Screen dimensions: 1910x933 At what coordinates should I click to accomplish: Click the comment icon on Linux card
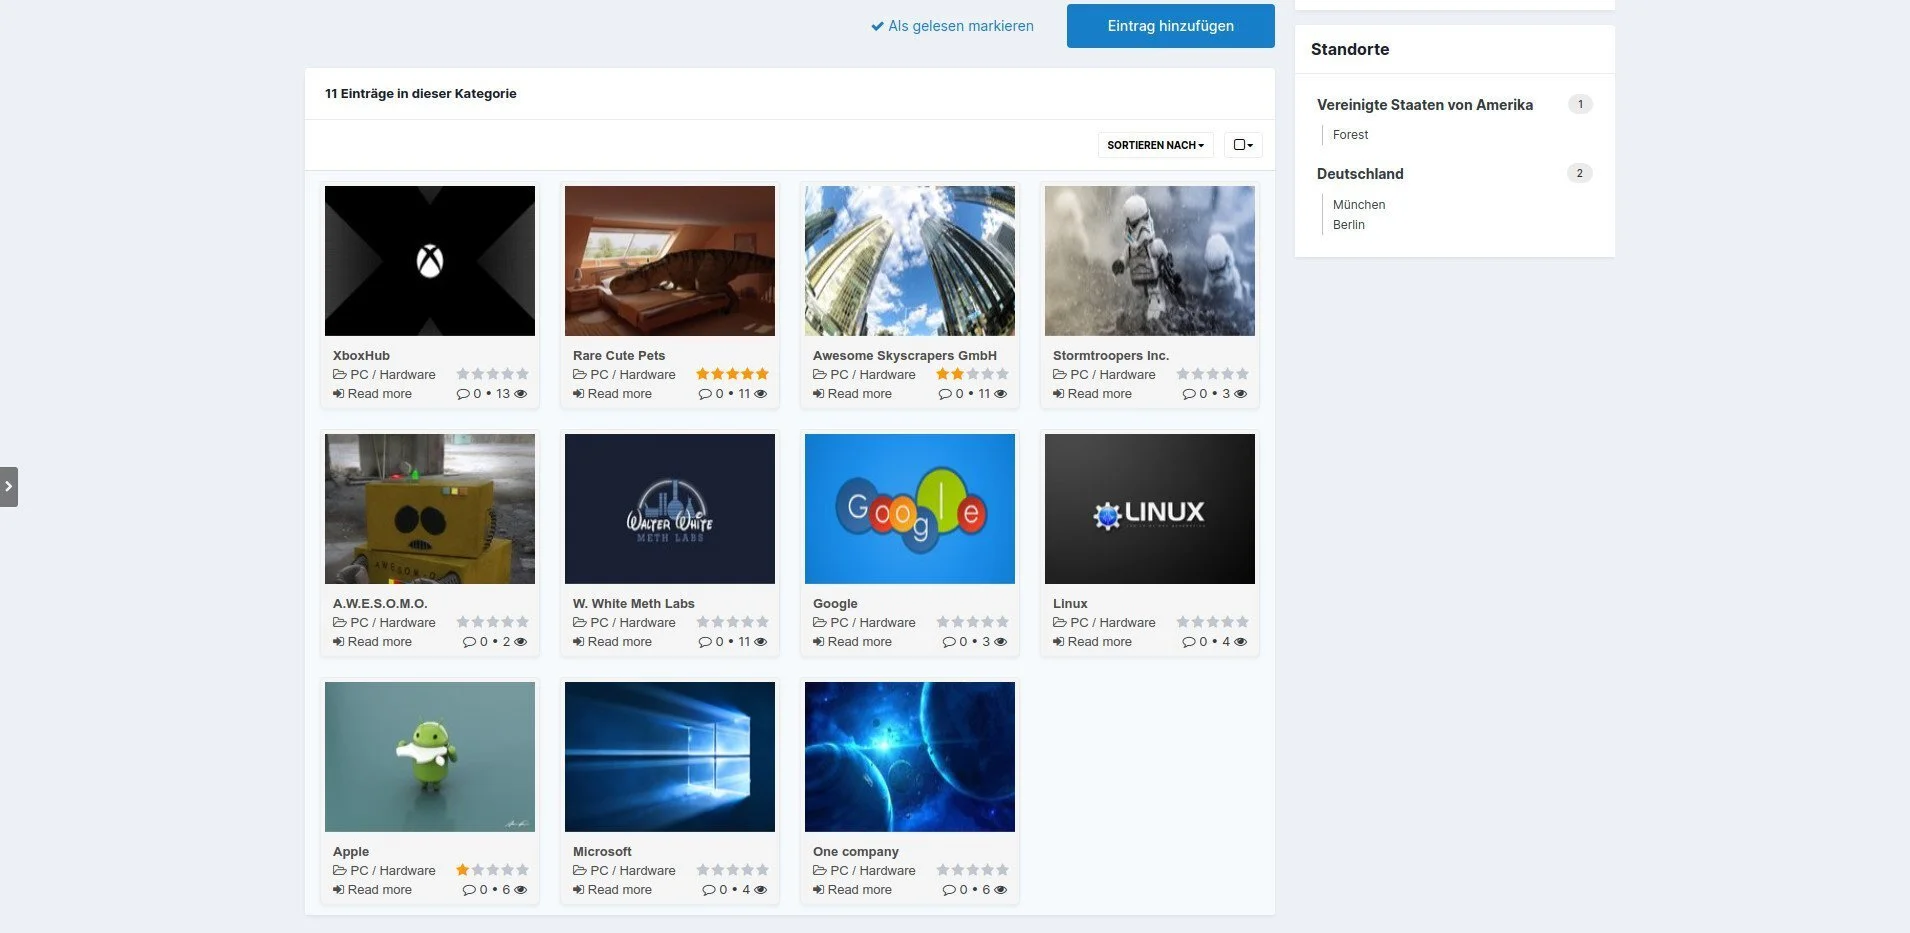click(1188, 642)
